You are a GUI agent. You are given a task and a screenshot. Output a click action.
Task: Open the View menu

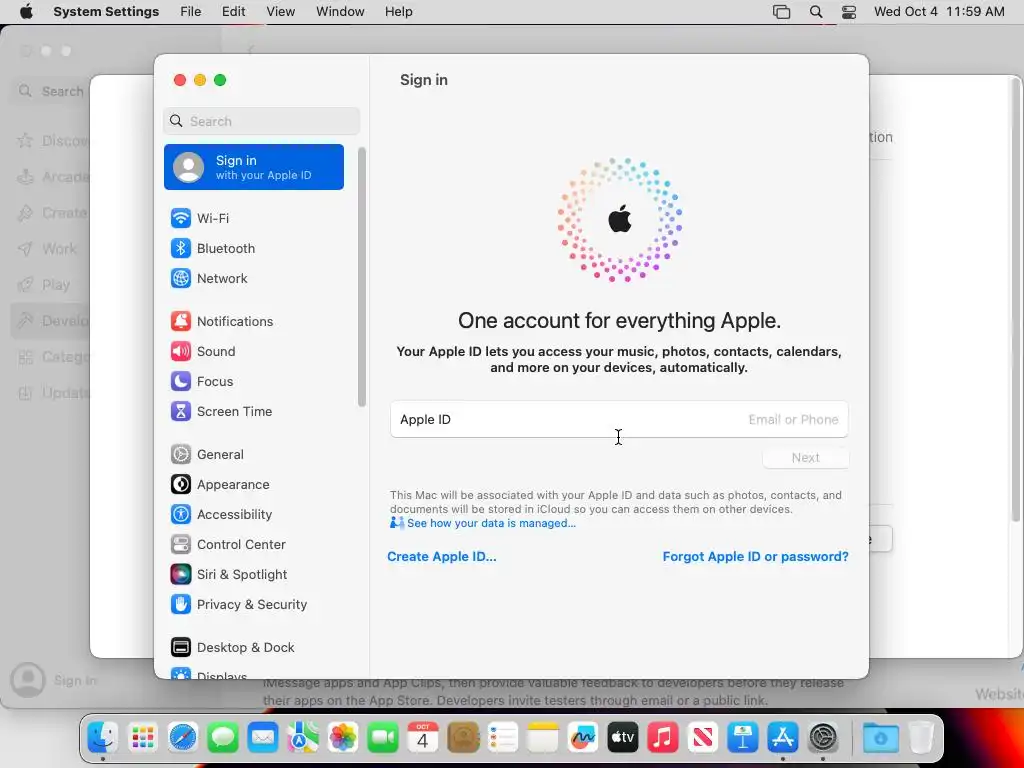[280, 12]
